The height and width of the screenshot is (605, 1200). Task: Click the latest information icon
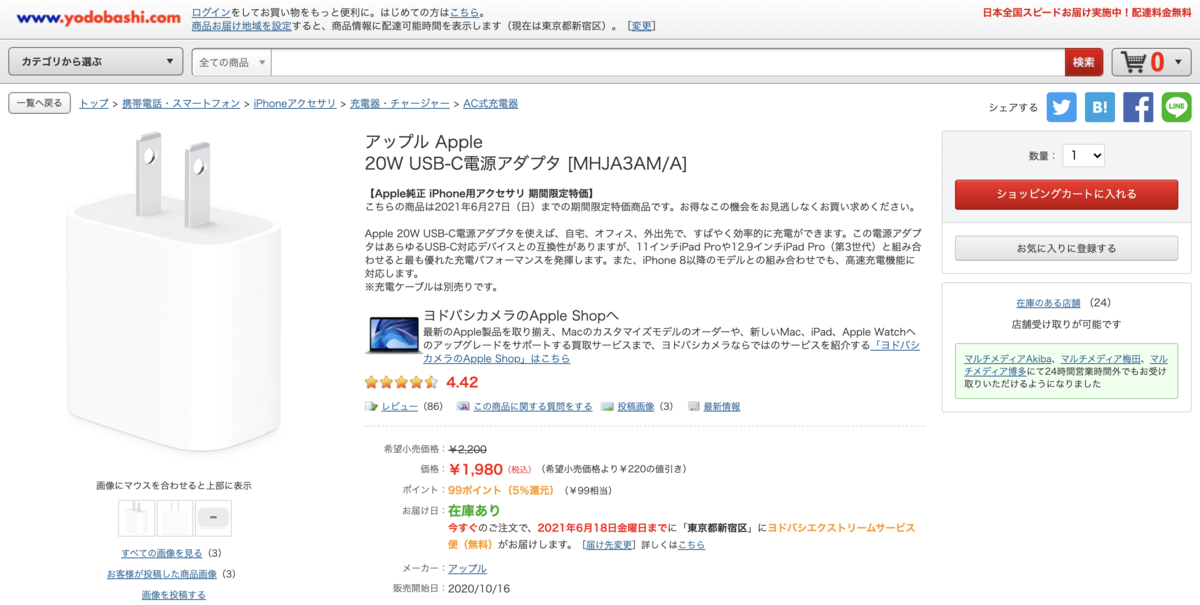tap(694, 407)
